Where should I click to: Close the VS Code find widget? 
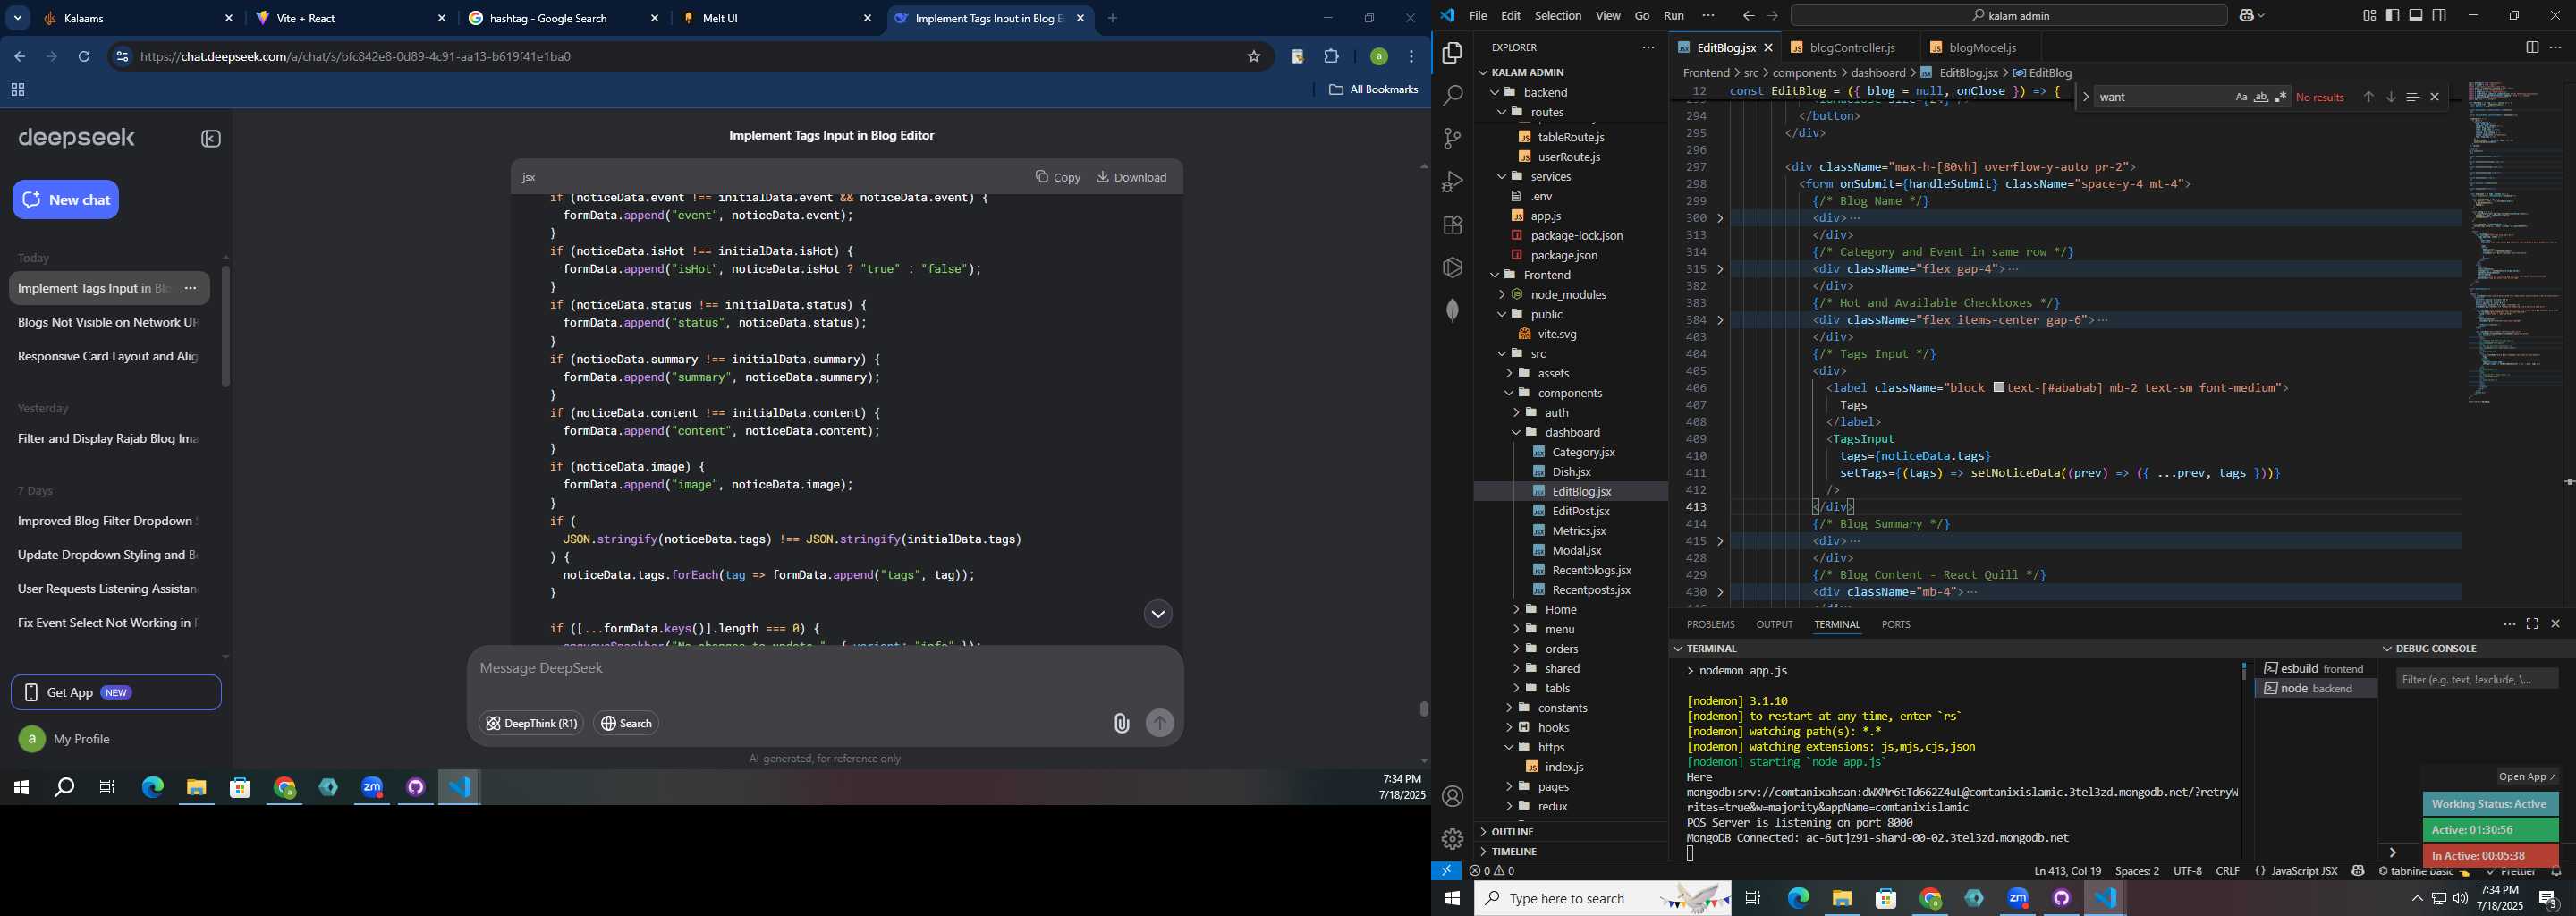coord(2435,97)
